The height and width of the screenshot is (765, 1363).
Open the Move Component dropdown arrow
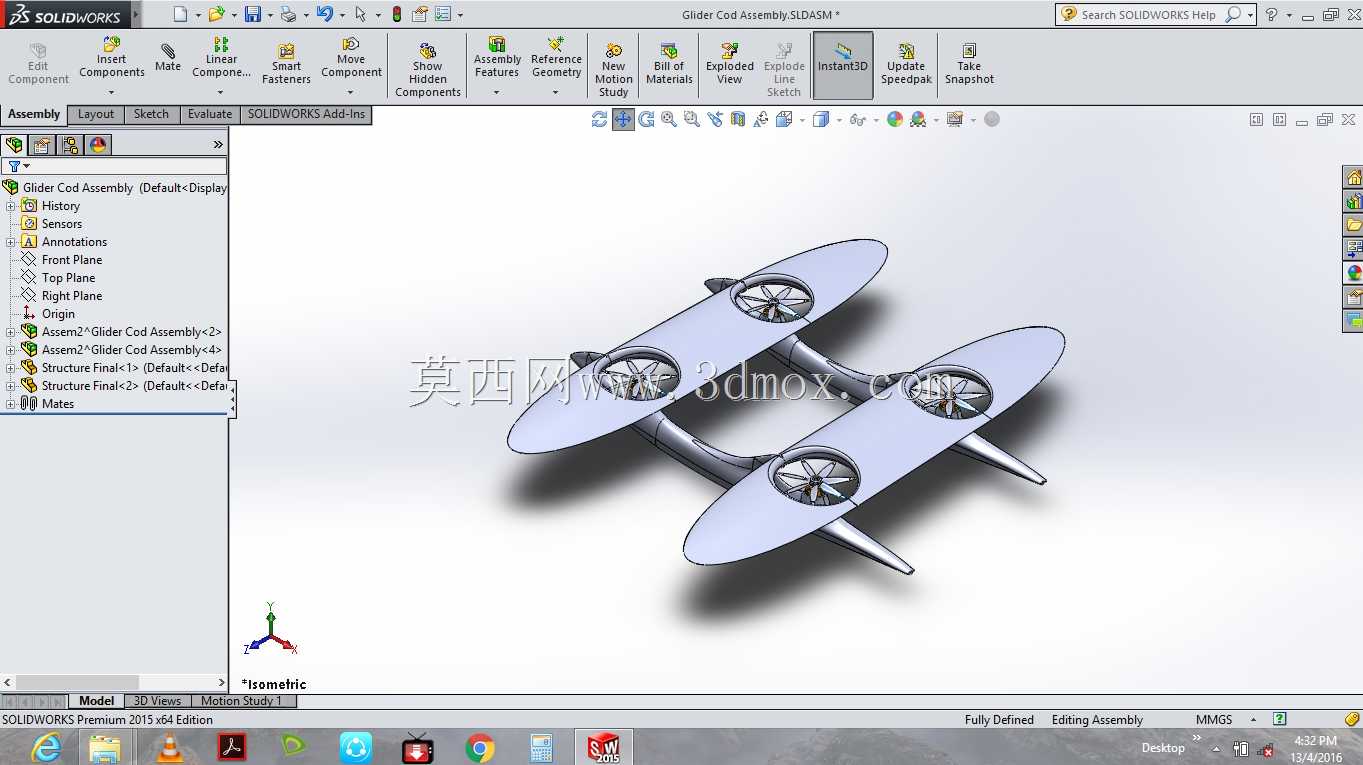tap(351, 93)
